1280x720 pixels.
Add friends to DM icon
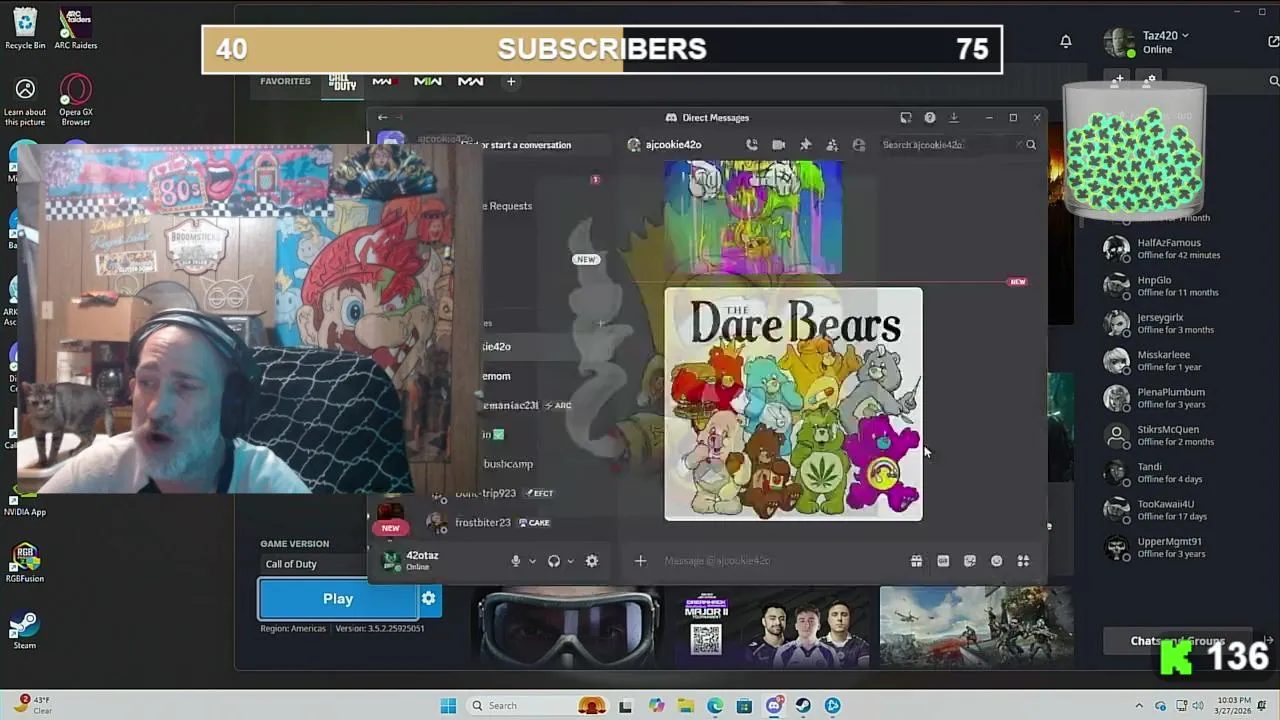tap(832, 145)
